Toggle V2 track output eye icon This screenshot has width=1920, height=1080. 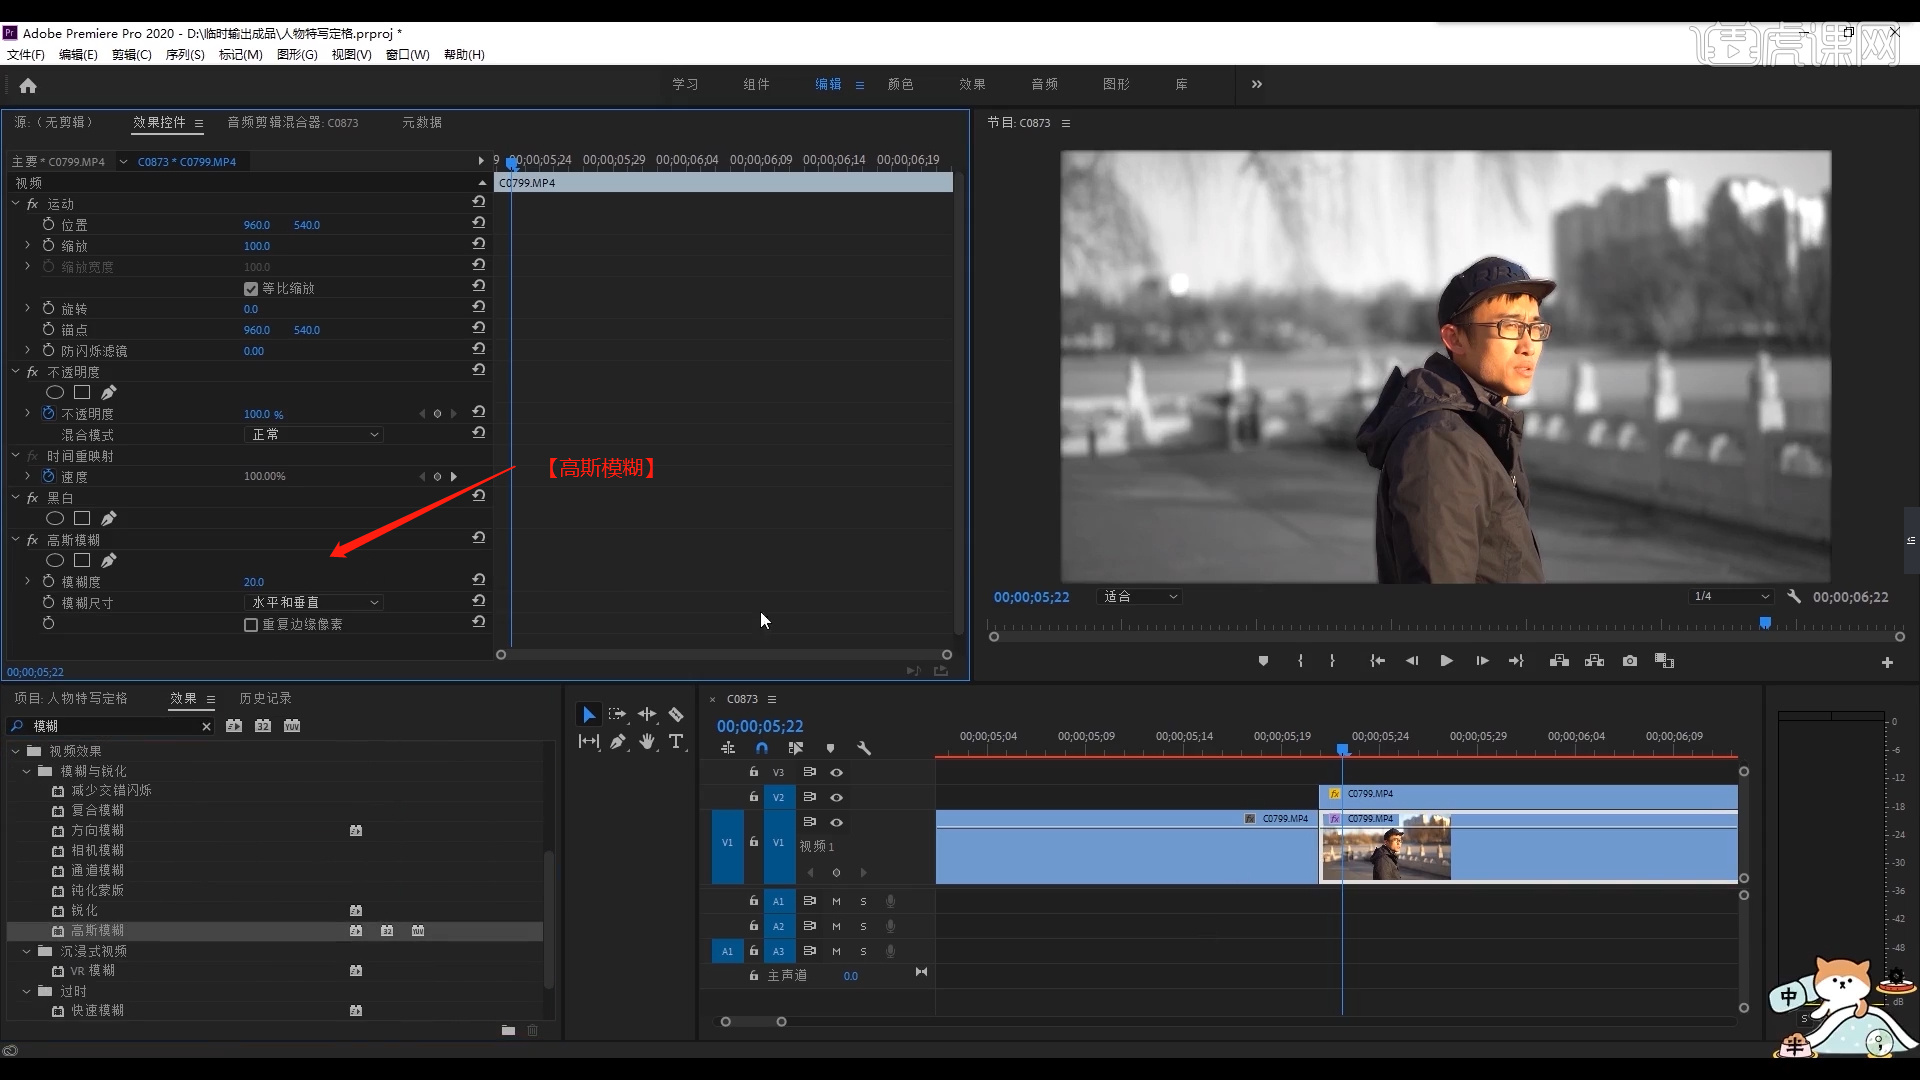[x=836, y=797]
